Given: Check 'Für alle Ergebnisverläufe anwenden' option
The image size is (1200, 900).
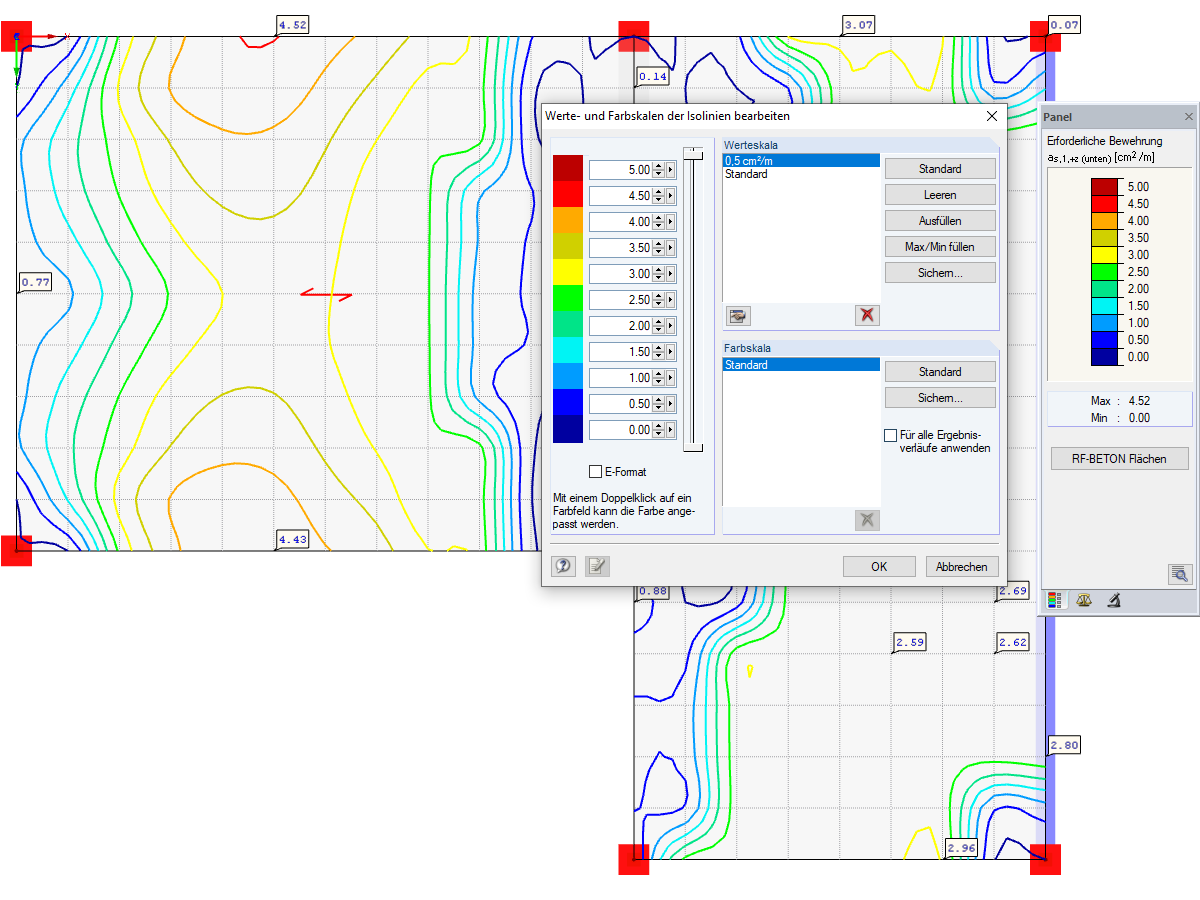Looking at the screenshot, I should tap(890, 436).
